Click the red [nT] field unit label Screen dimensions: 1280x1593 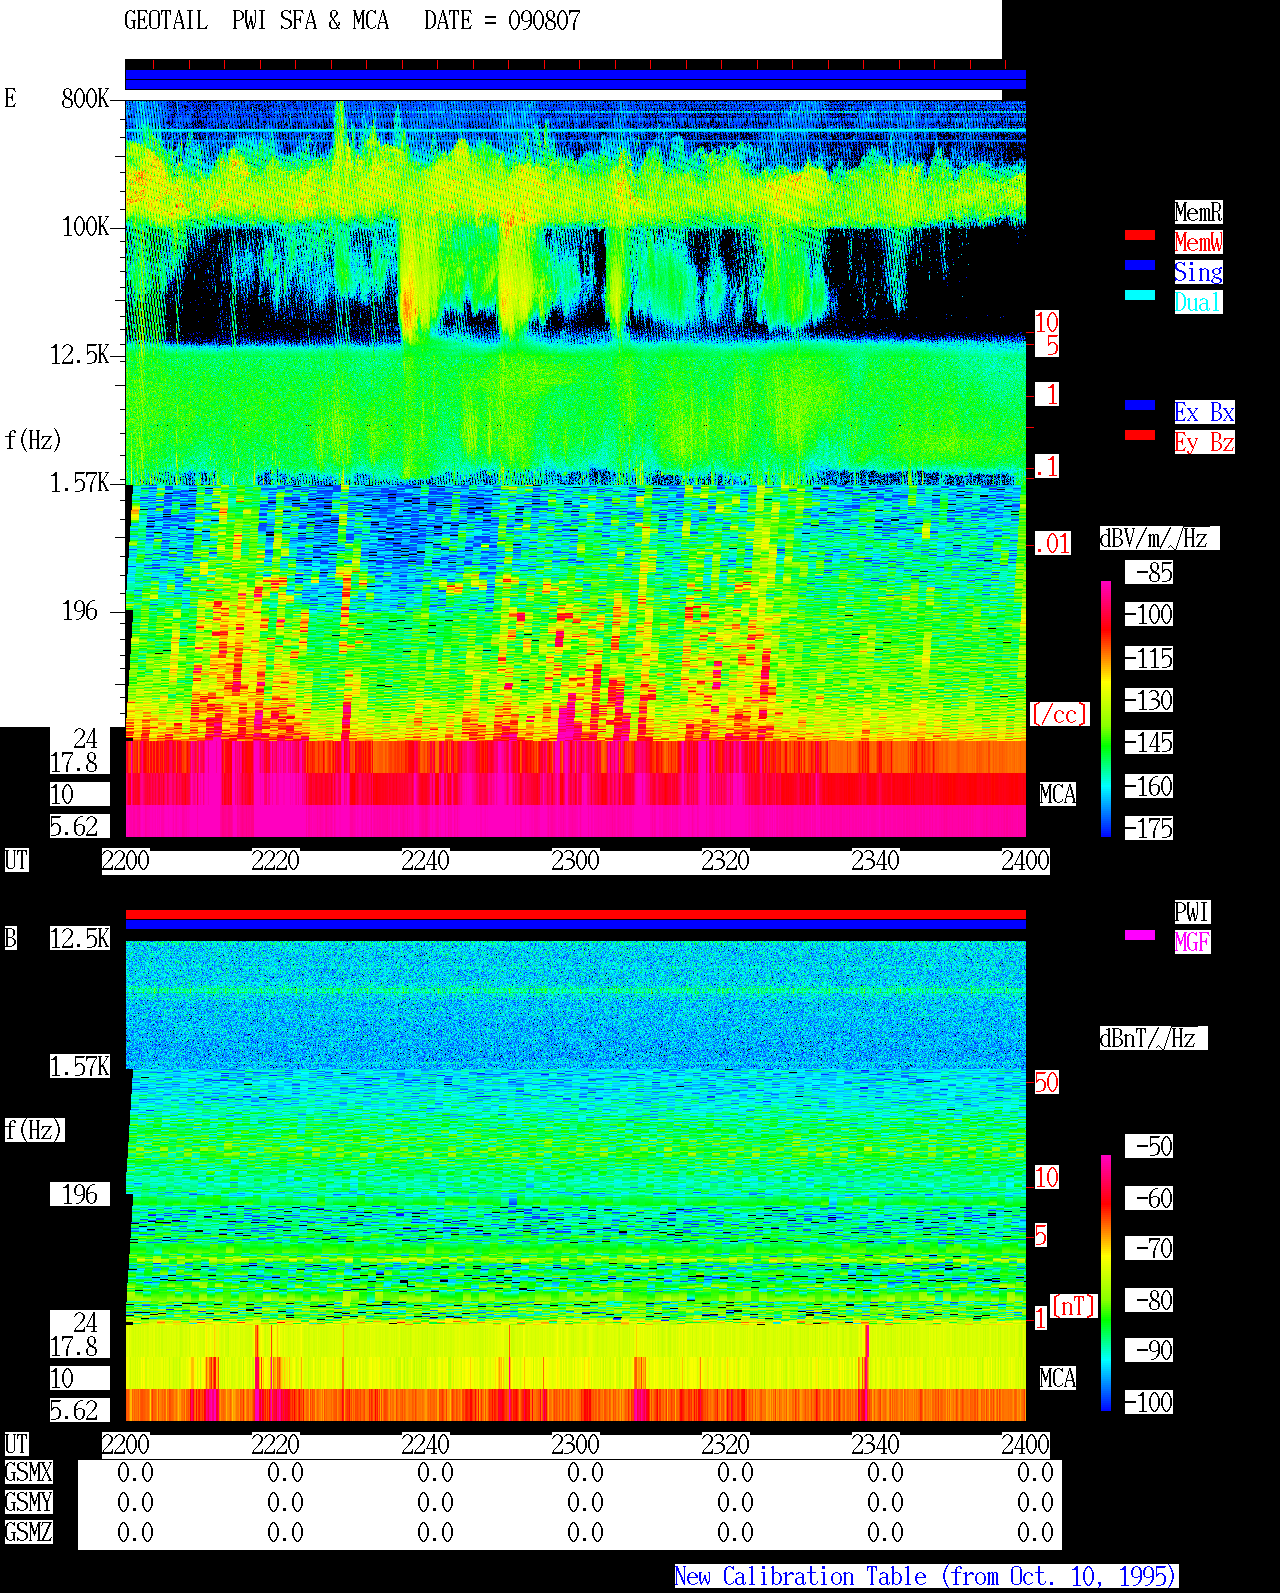point(1074,1306)
